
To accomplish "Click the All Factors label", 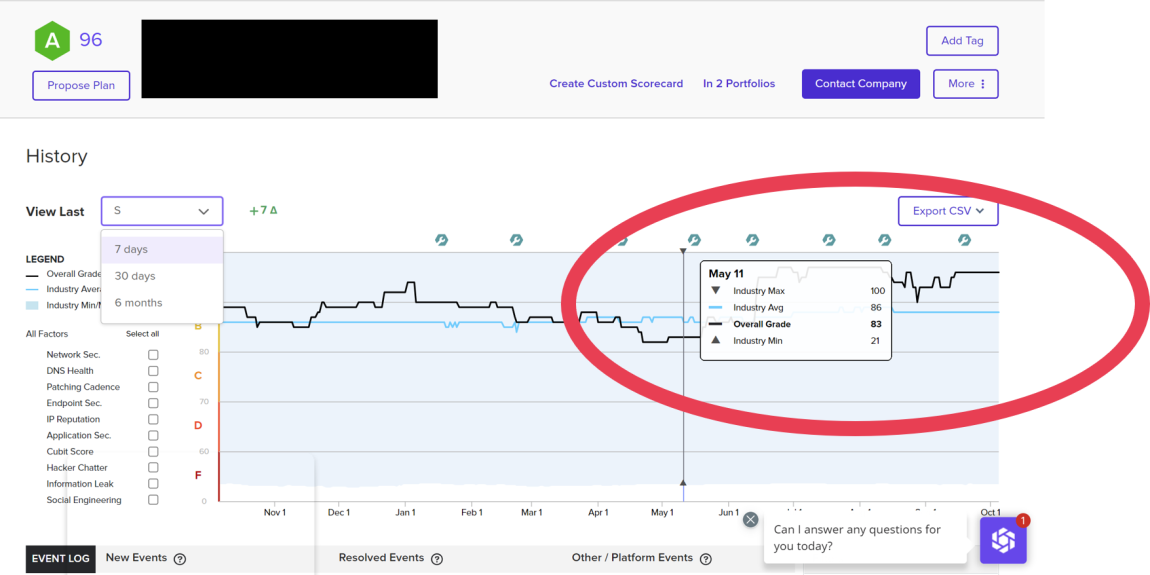I will point(47,334).
